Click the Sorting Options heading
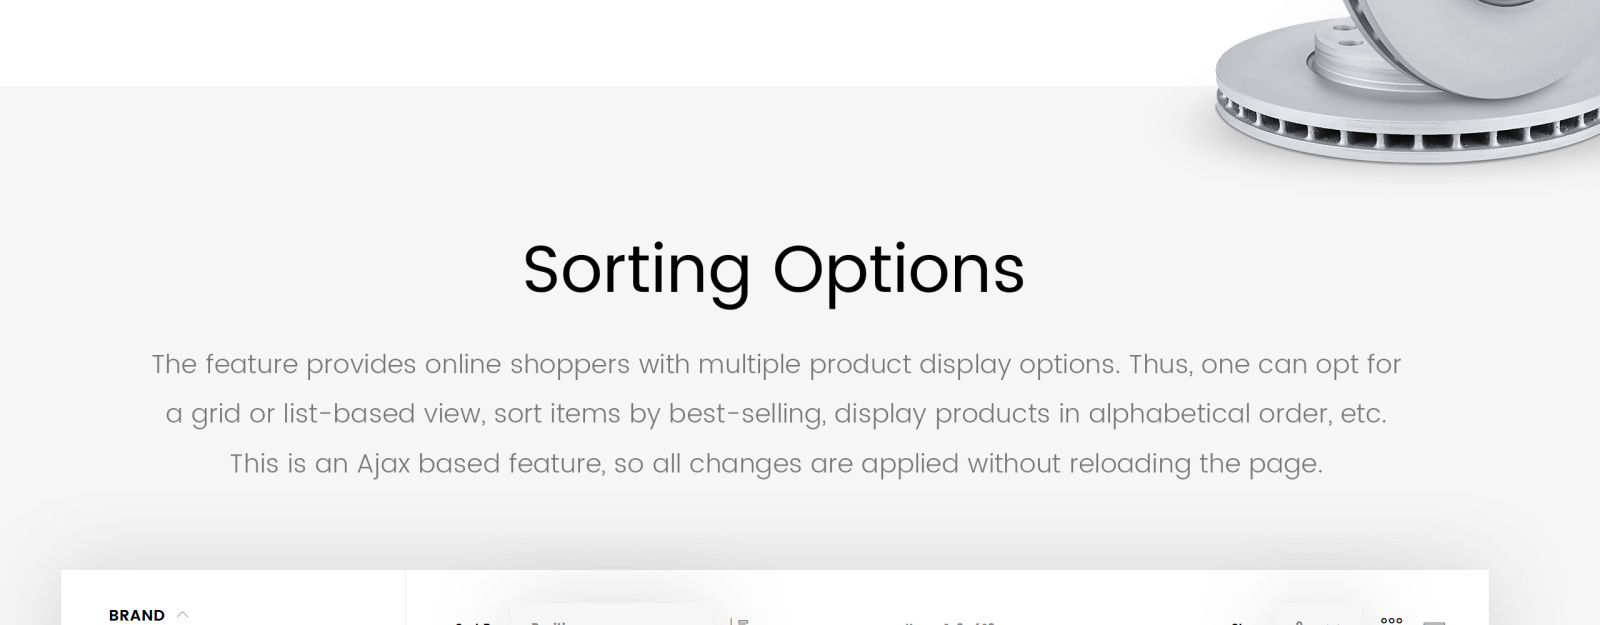The height and width of the screenshot is (625, 1600). pos(773,269)
